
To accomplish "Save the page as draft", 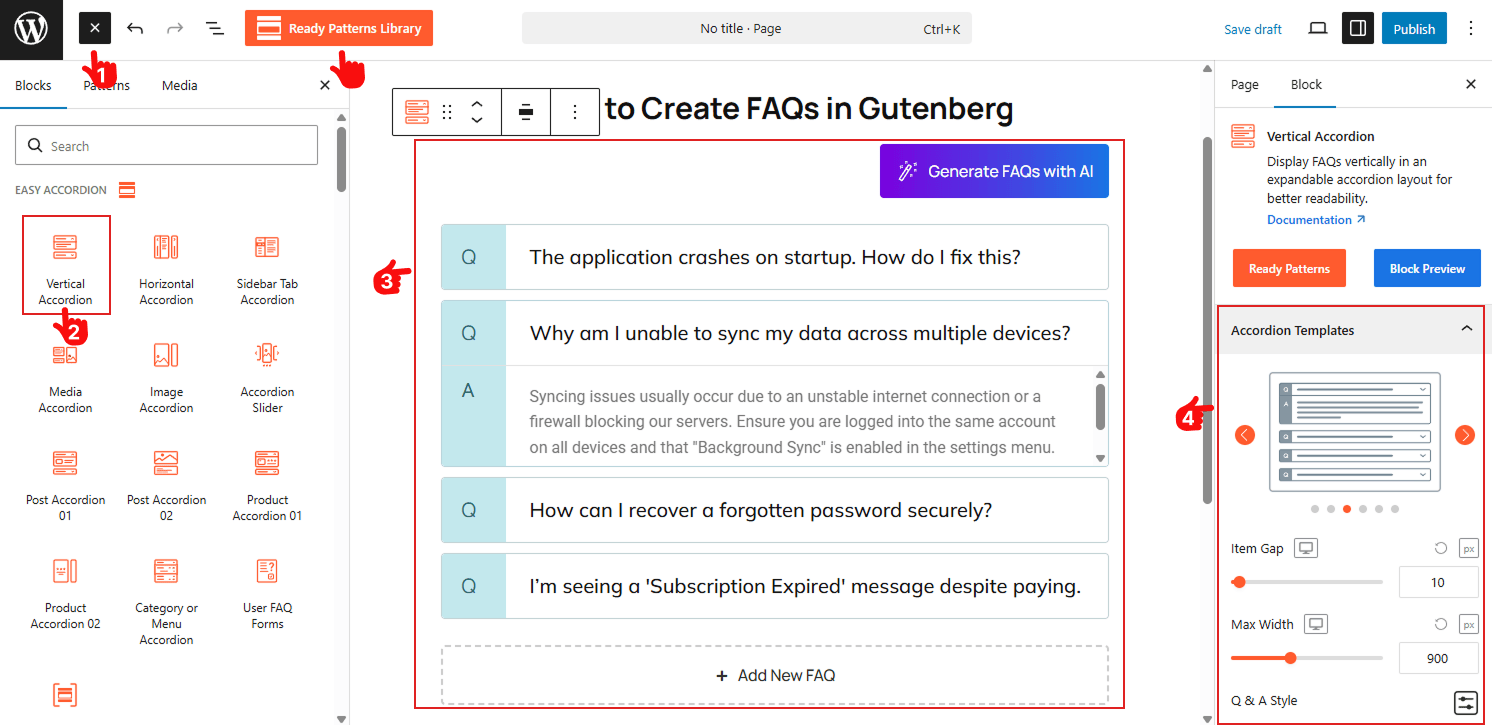I will click(1253, 29).
